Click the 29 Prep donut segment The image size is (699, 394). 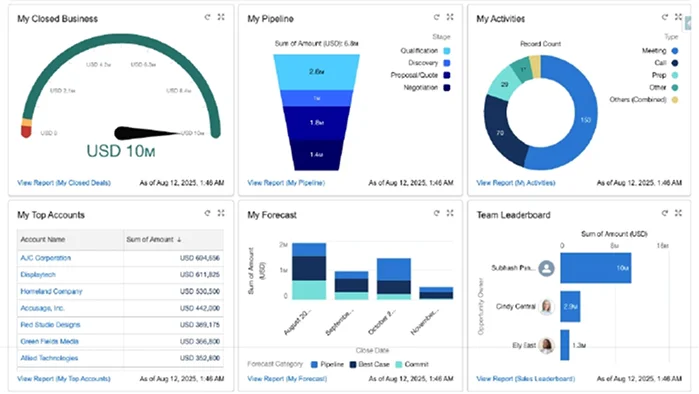(504, 84)
